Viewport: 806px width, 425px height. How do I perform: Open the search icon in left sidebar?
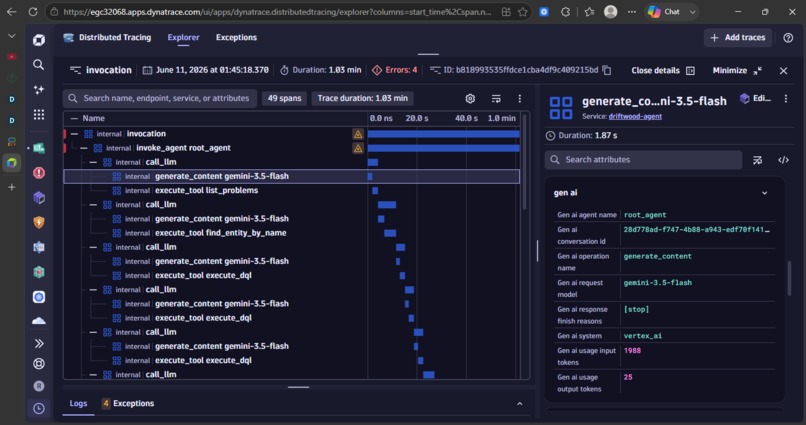point(39,64)
